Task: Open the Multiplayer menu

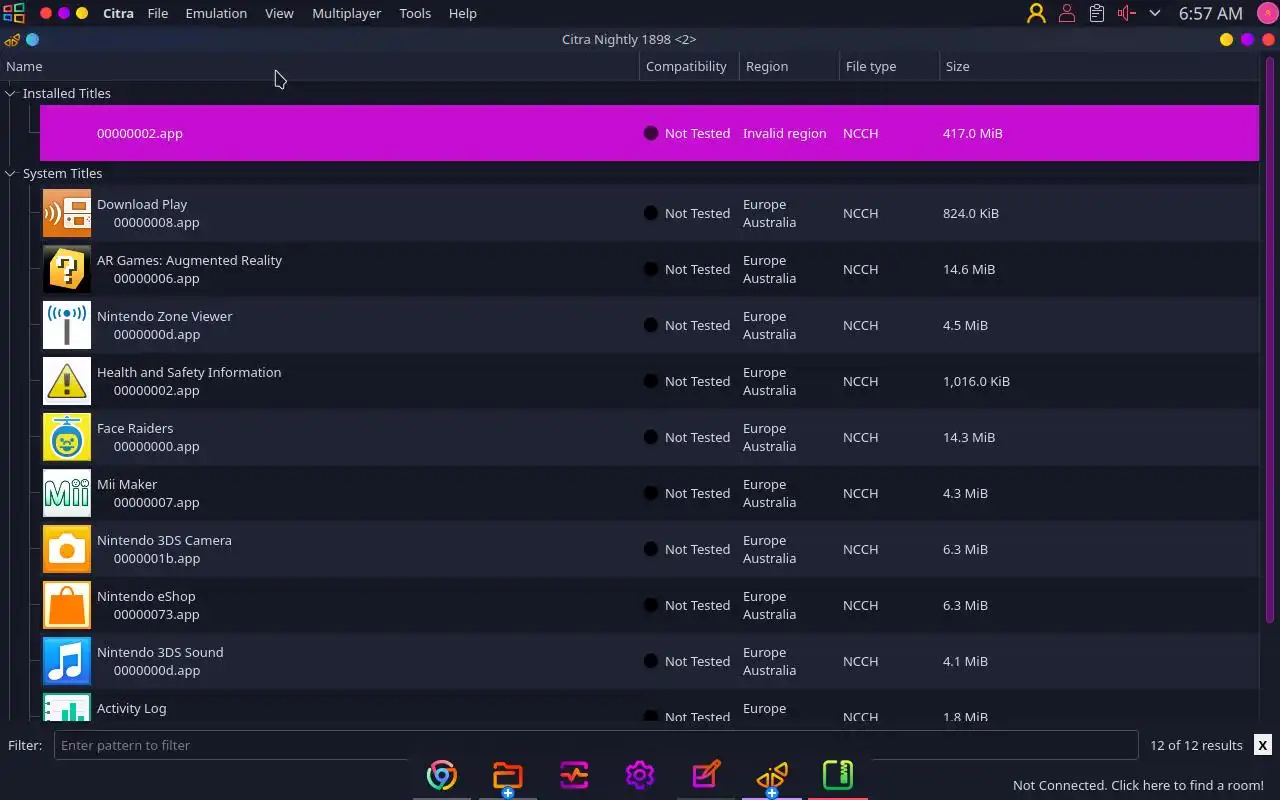Action: click(x=346, y=13)
